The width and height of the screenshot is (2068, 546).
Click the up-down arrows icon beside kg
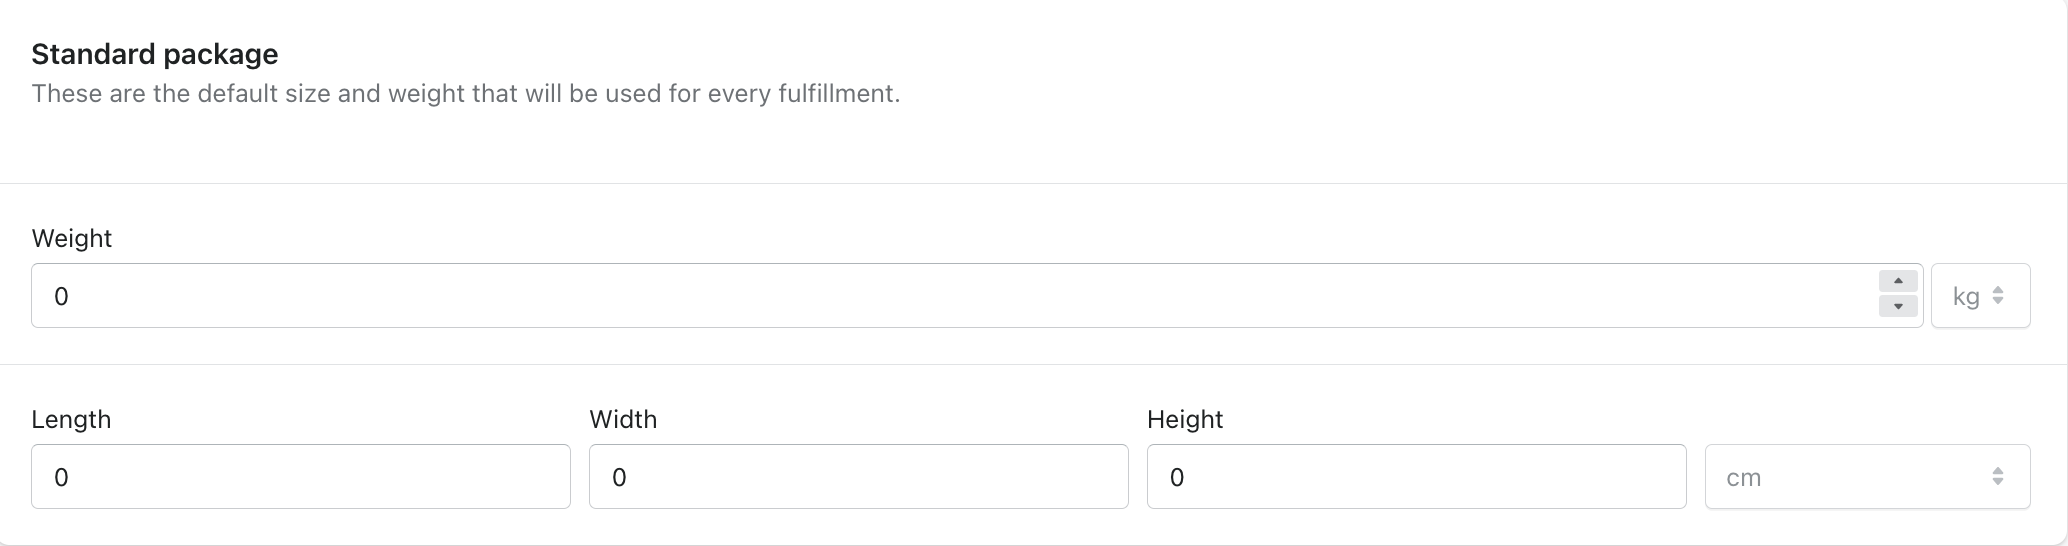coord(1997,296)
